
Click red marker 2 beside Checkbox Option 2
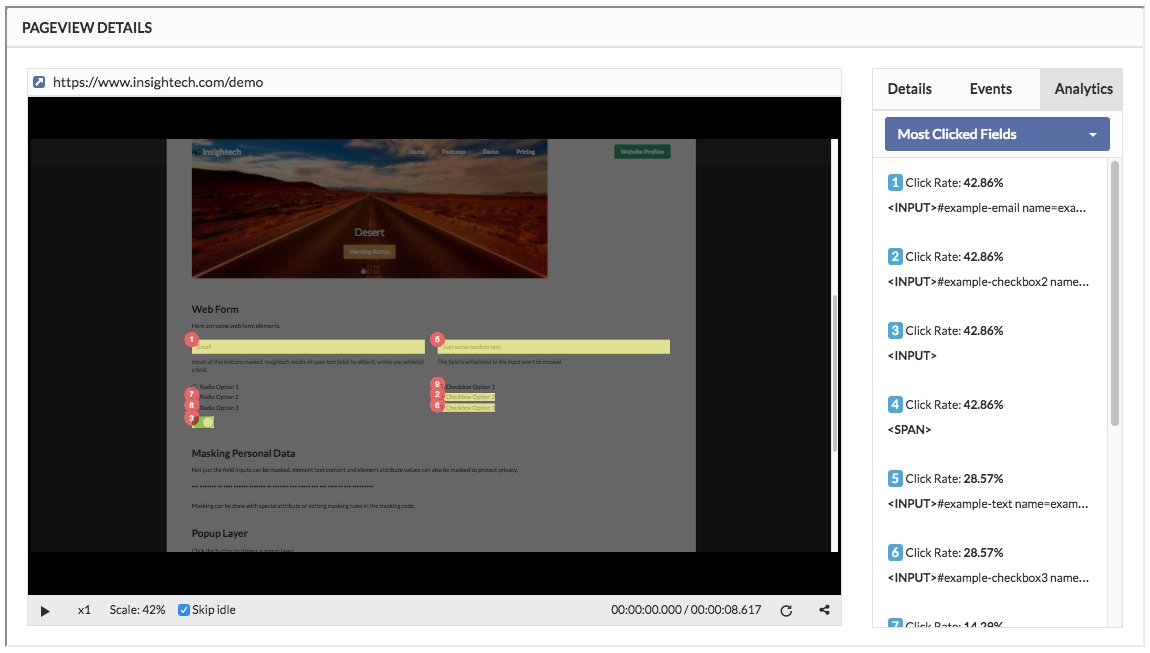tap(437, 395)
